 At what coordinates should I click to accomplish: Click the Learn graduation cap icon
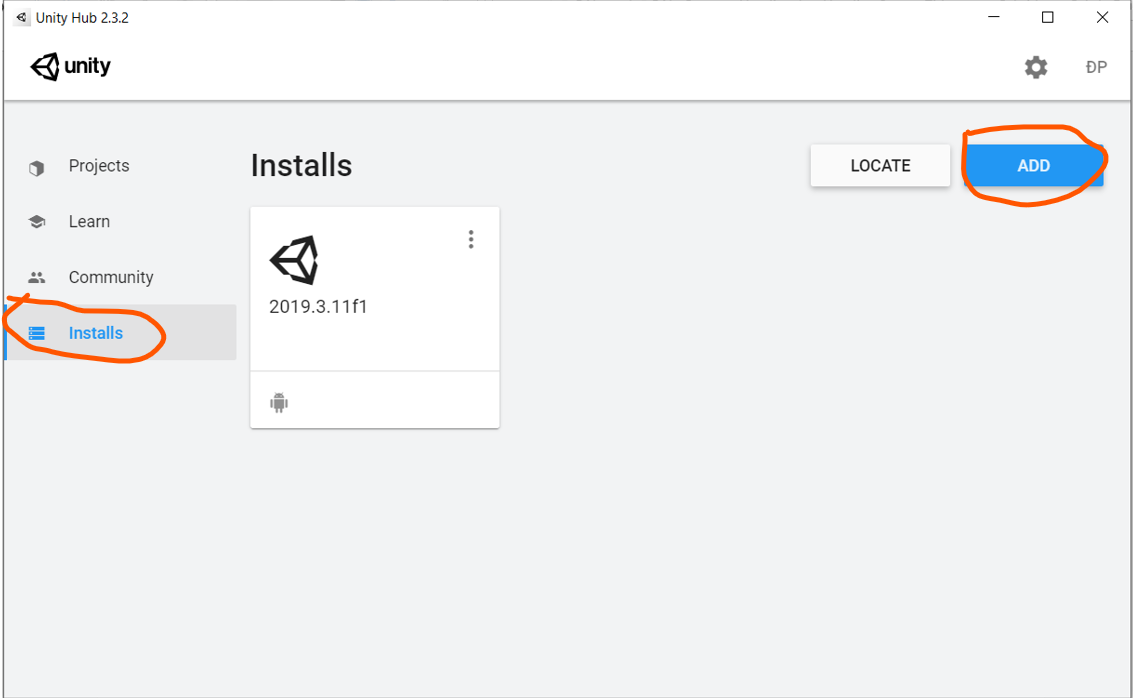37,222
